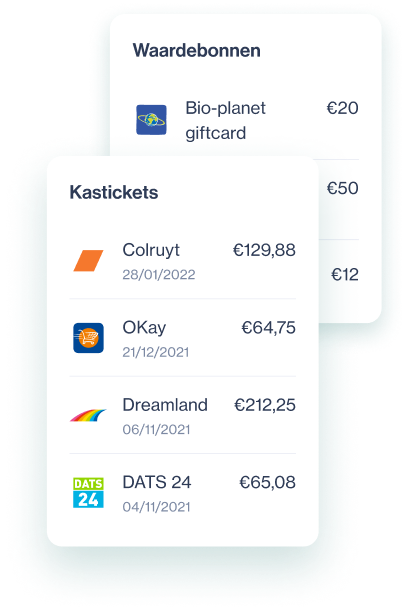
Task: Open the Dreamland receipt entry
Action: point(182,416)
